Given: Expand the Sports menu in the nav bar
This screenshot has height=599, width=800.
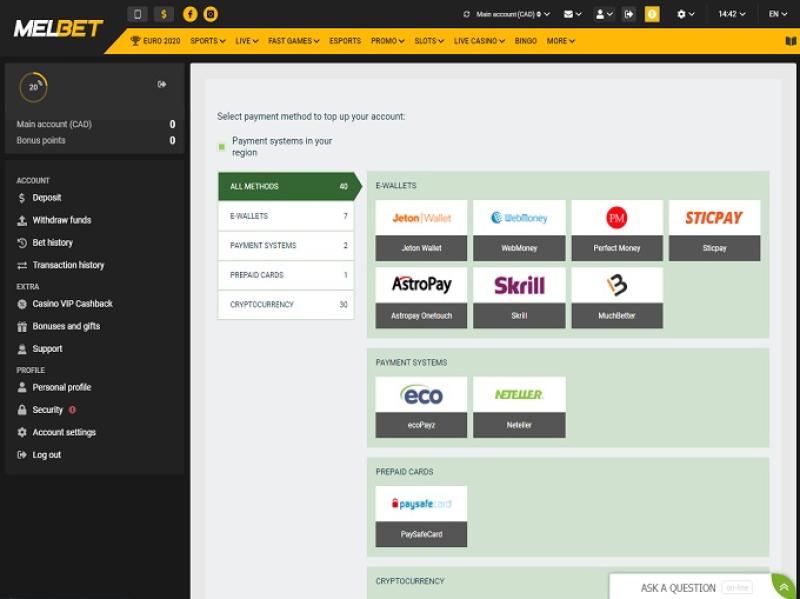Looking at the screenshot, I should pos(206,41).
